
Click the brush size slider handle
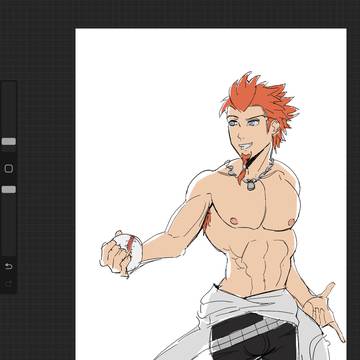tap(9, 141)
